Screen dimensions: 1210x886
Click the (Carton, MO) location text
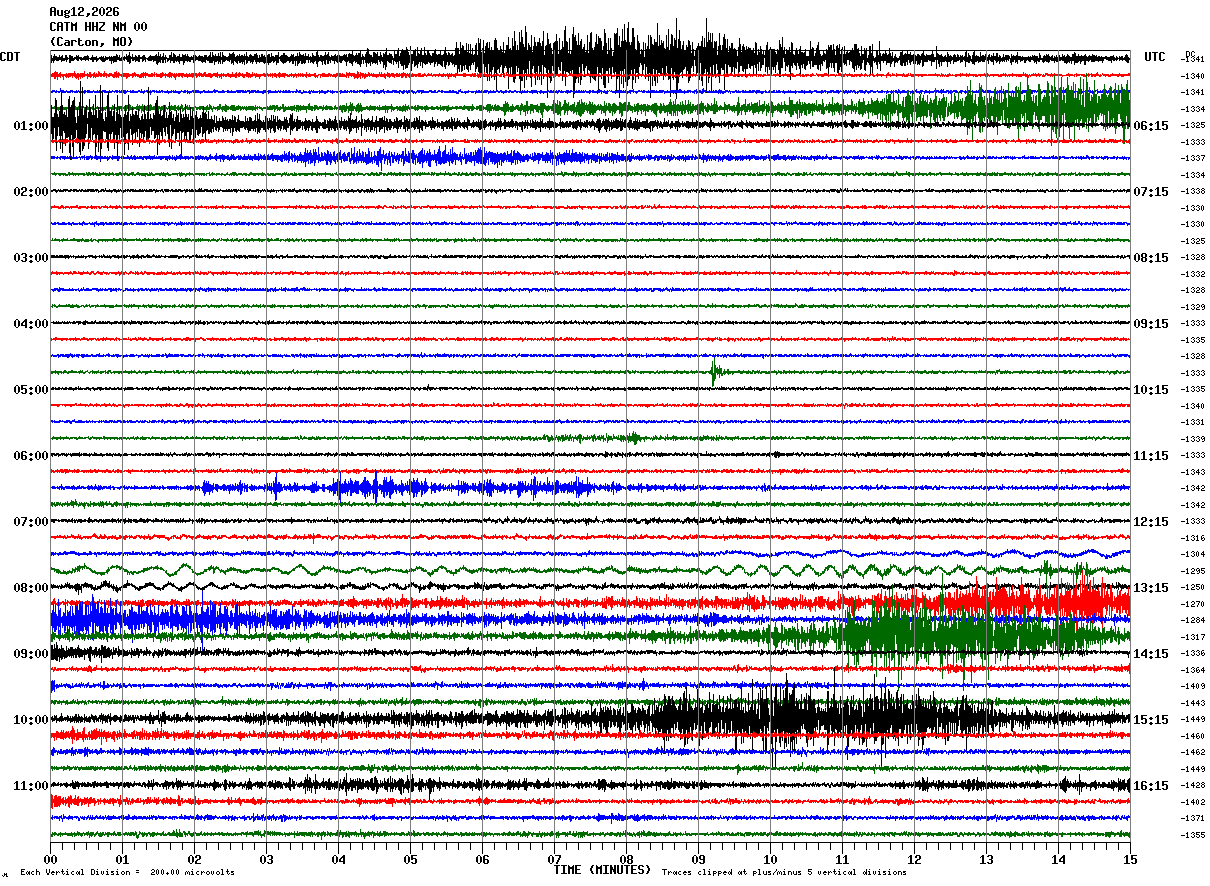point(91,42)
